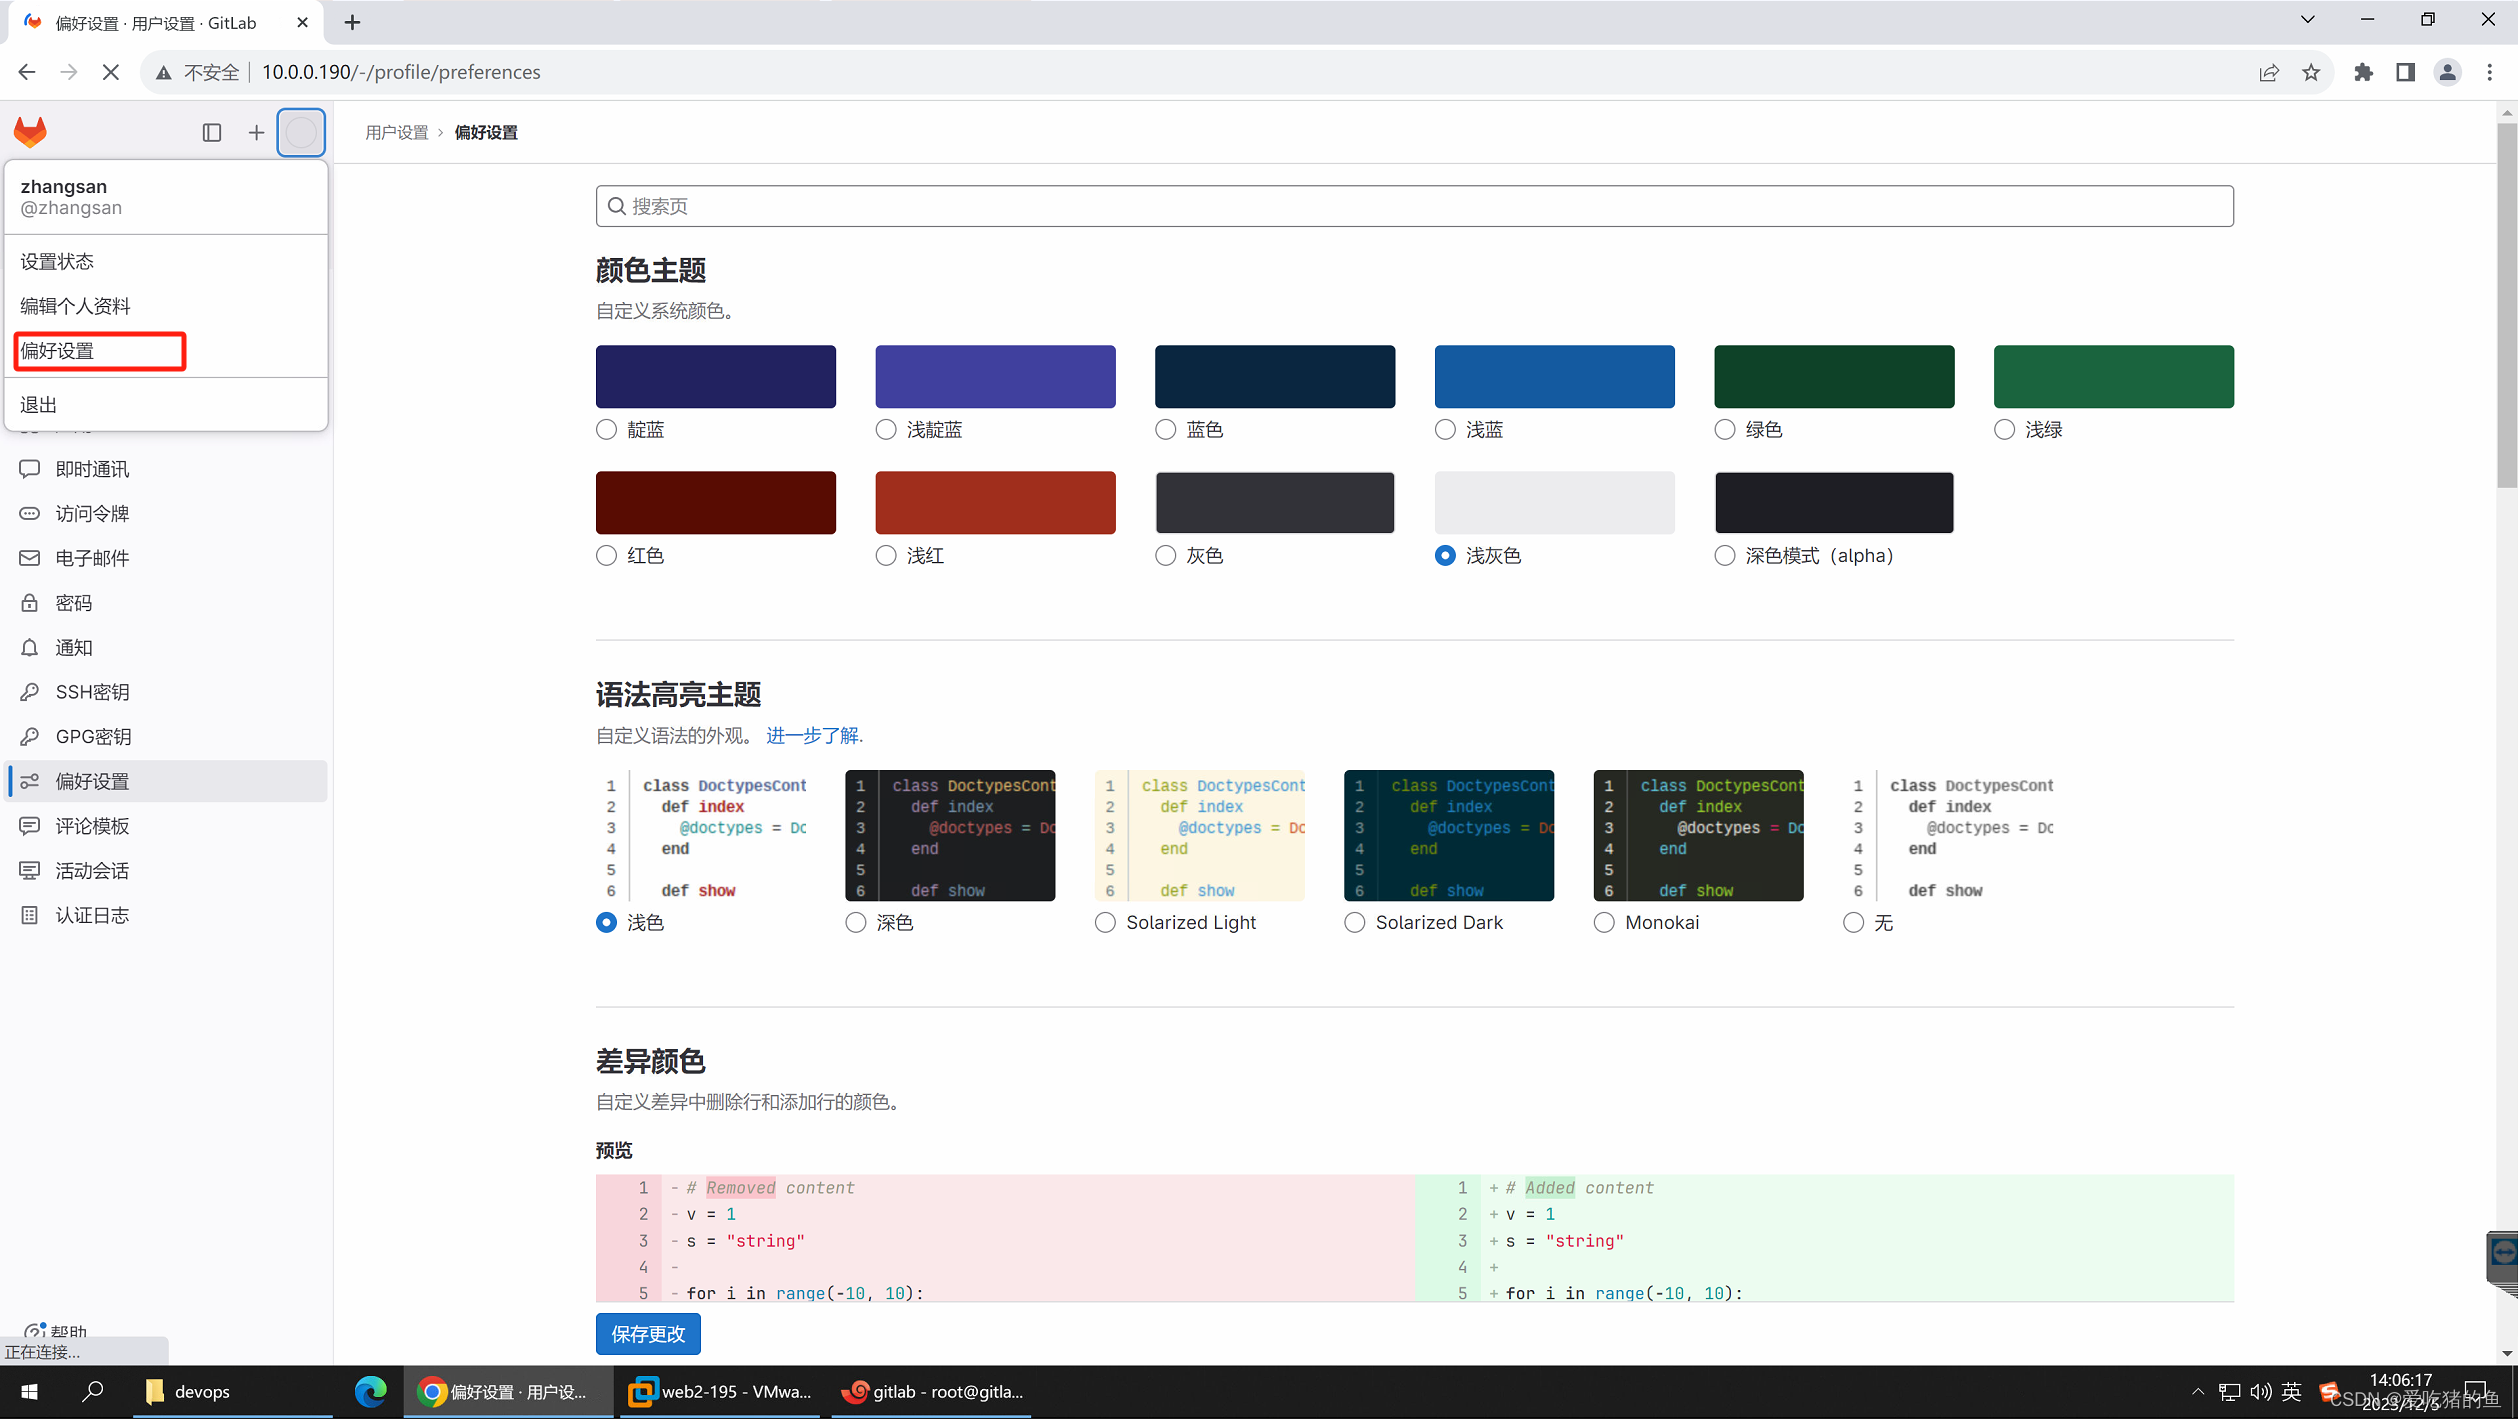This screenshot has height=1419, width=2518.
Task: Switch to web2-195 VMware taskbar window
Action: pyautogui.click(x=721, y=1391)
